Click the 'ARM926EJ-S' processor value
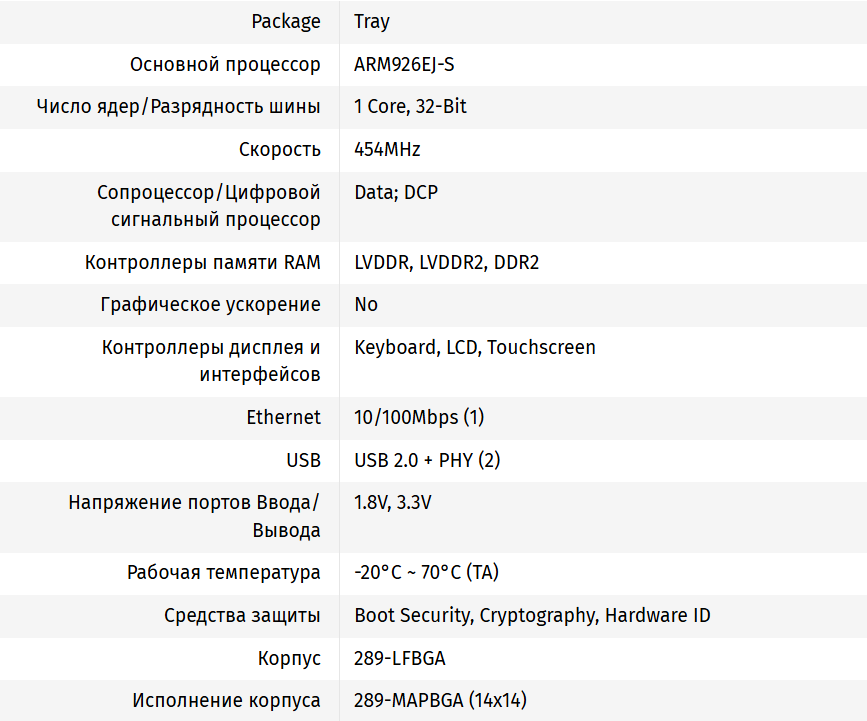867x721 pixels. (x=404, y=64)
